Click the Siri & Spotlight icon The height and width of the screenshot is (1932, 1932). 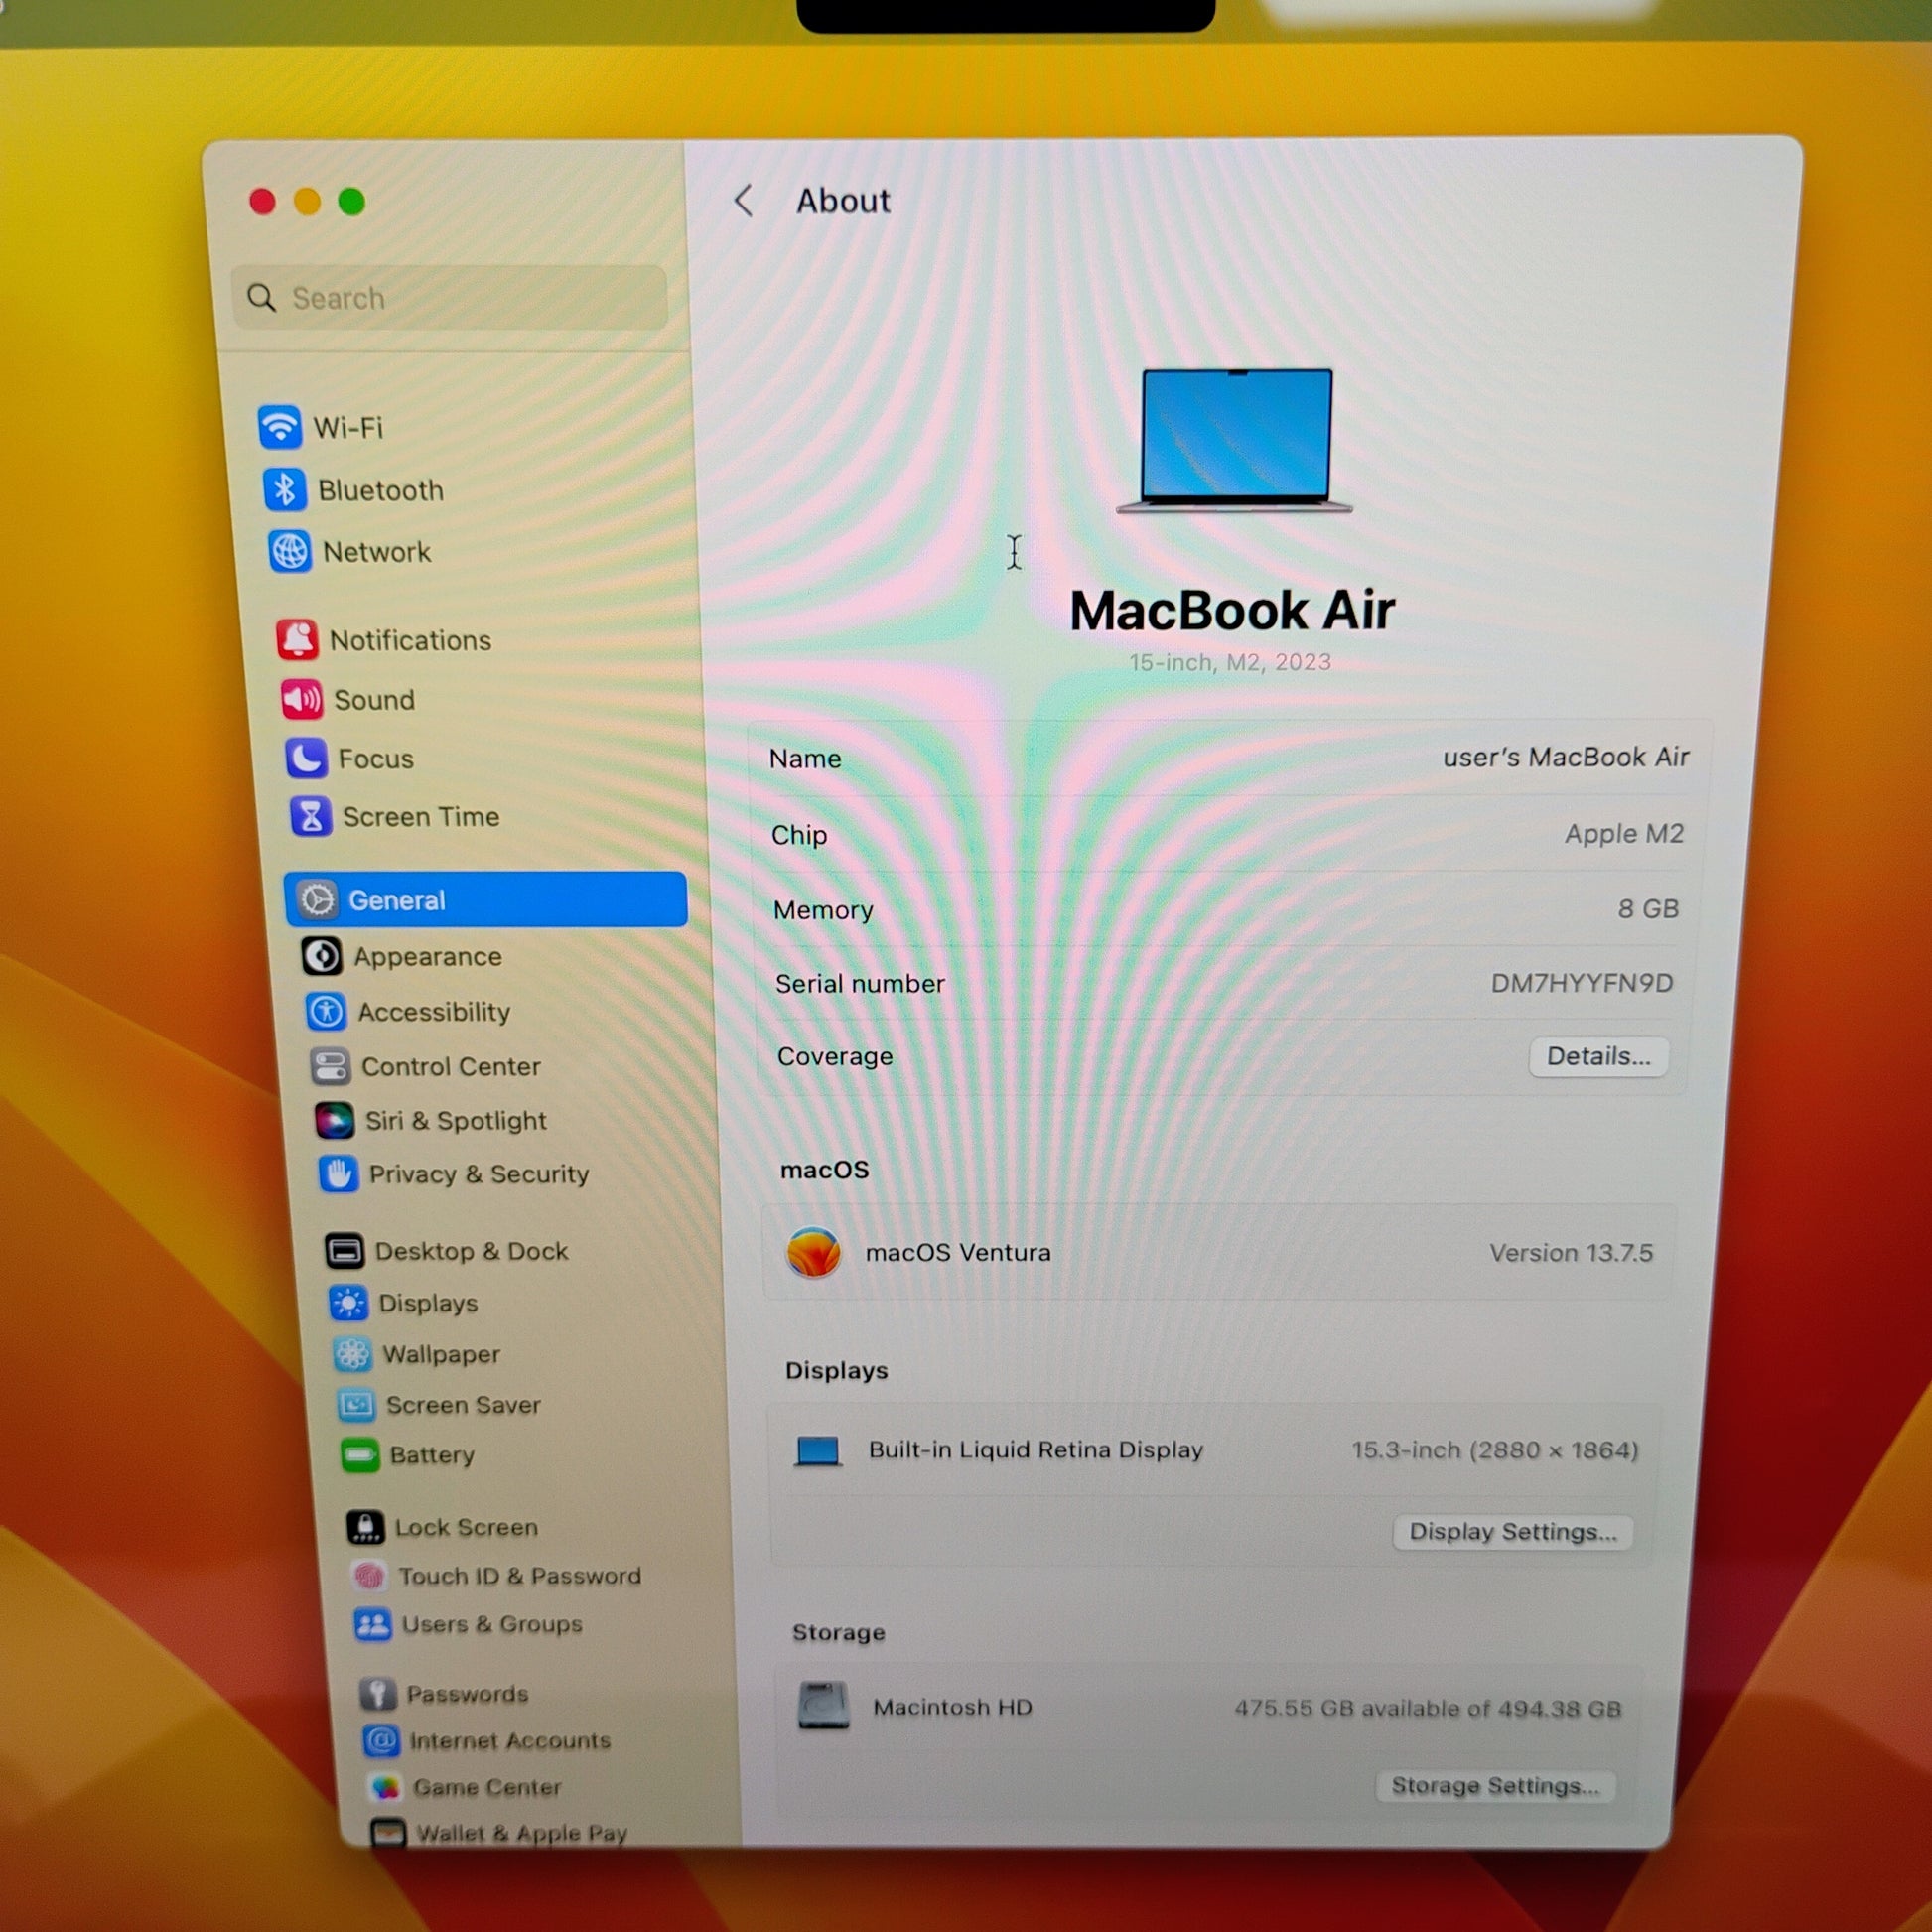point(334,1120)
